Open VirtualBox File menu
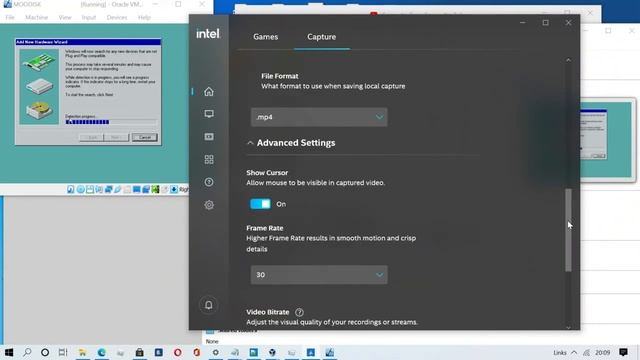This screenshot has height=360, width=640. coord(10,18)
